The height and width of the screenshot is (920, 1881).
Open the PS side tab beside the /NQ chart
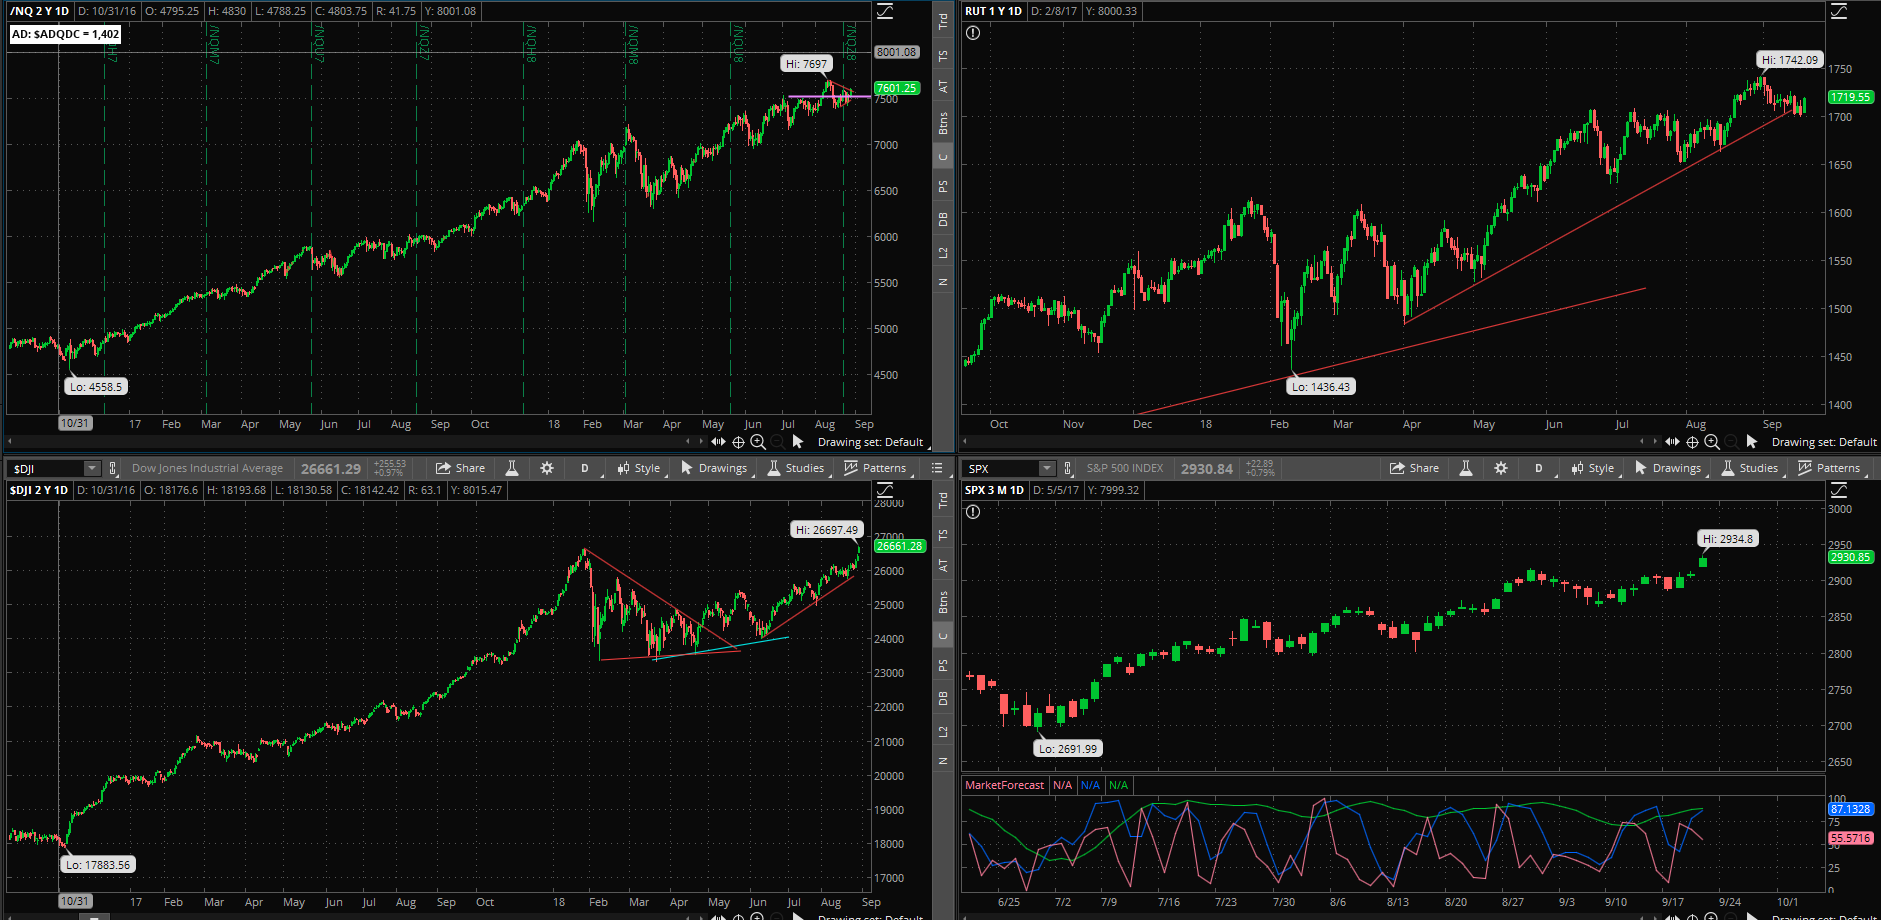pyautogui.click(x=943, y=187)
